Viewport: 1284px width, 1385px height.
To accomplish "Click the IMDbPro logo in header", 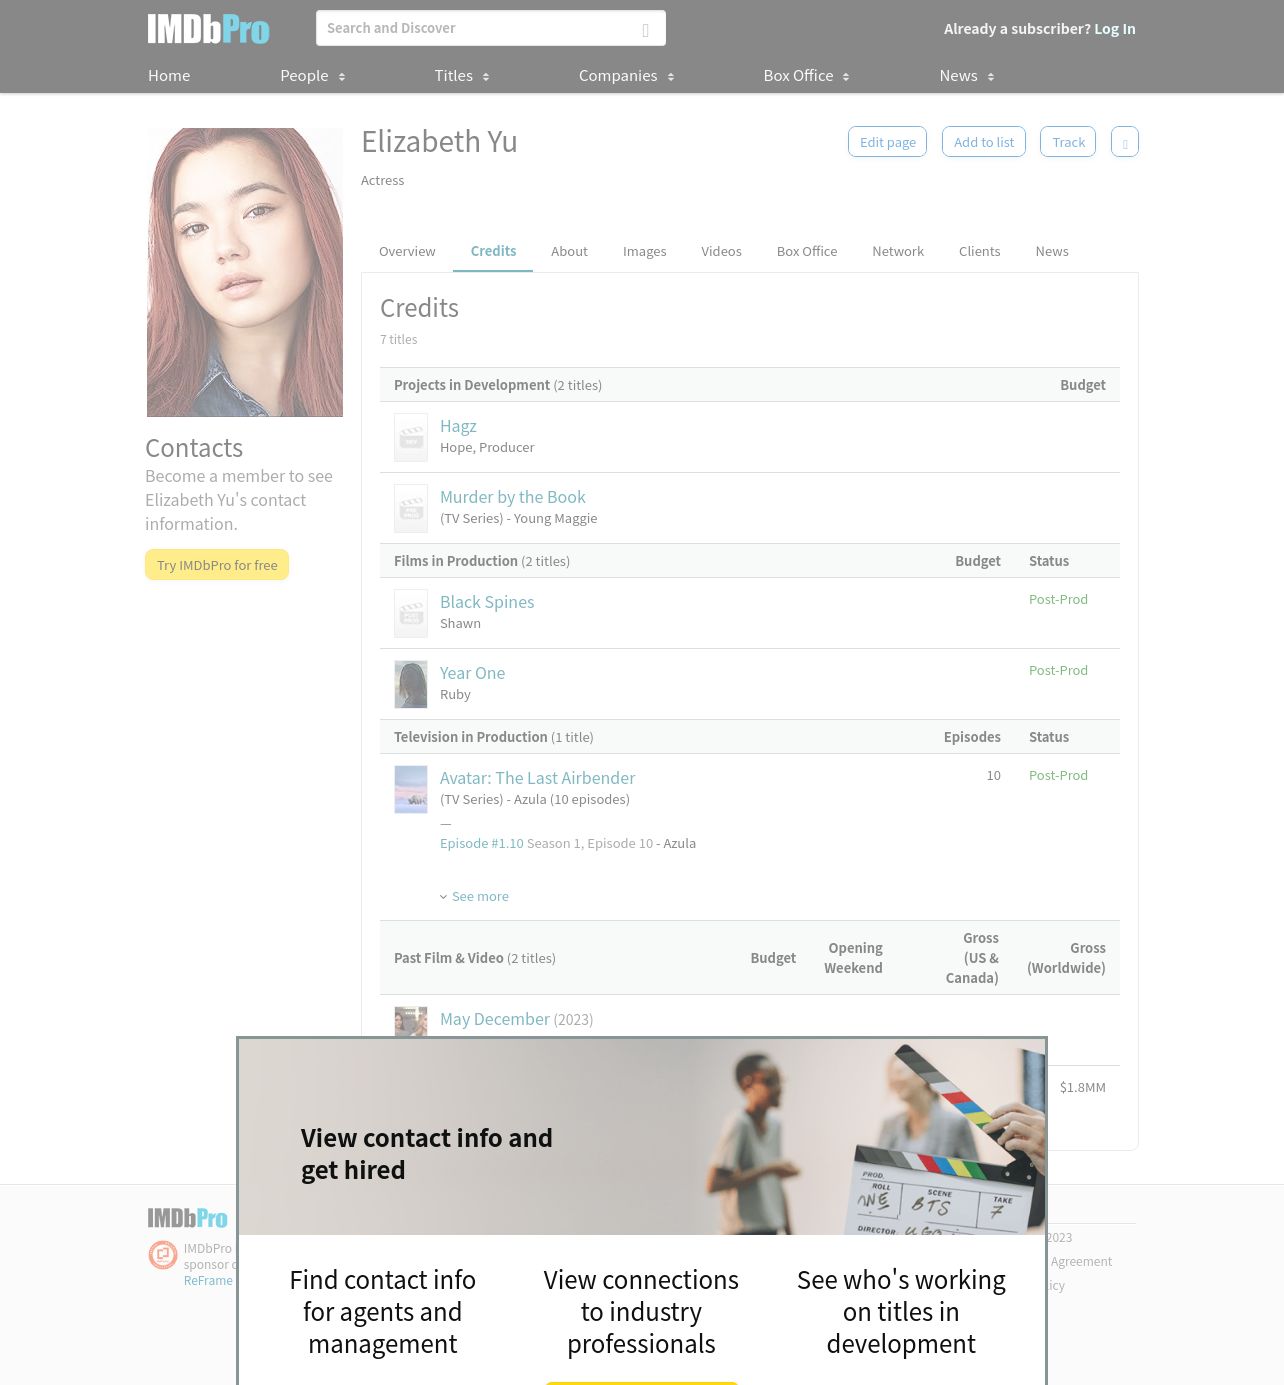I will (208, 29).
